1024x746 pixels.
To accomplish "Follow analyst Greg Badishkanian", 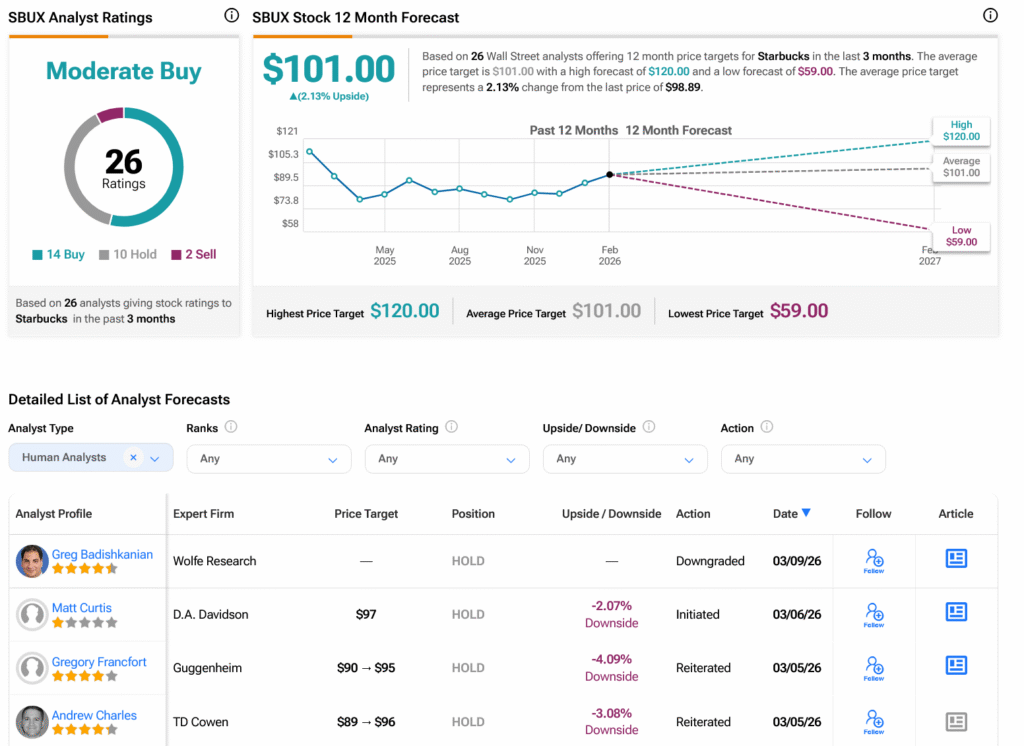I will coord(873,560).
